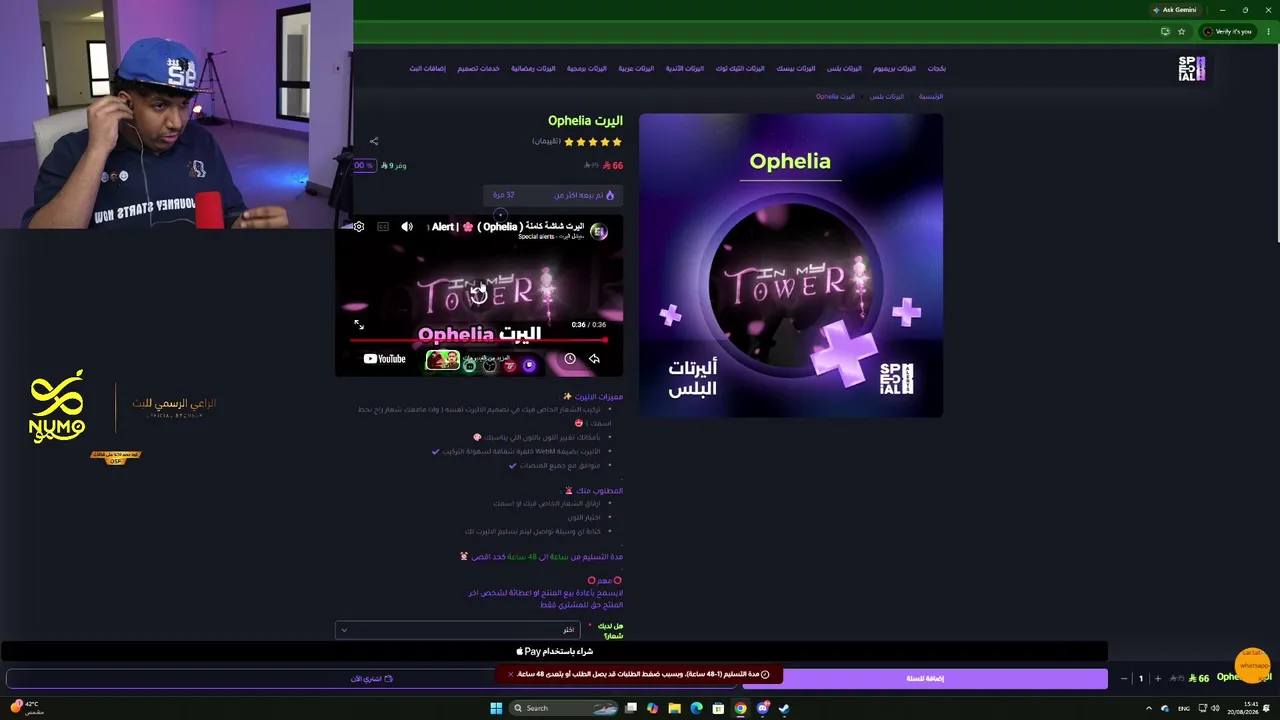Decrease the product quantity
The image size is (1280, 720).
pyautogui.click(x=1124, y=678)
